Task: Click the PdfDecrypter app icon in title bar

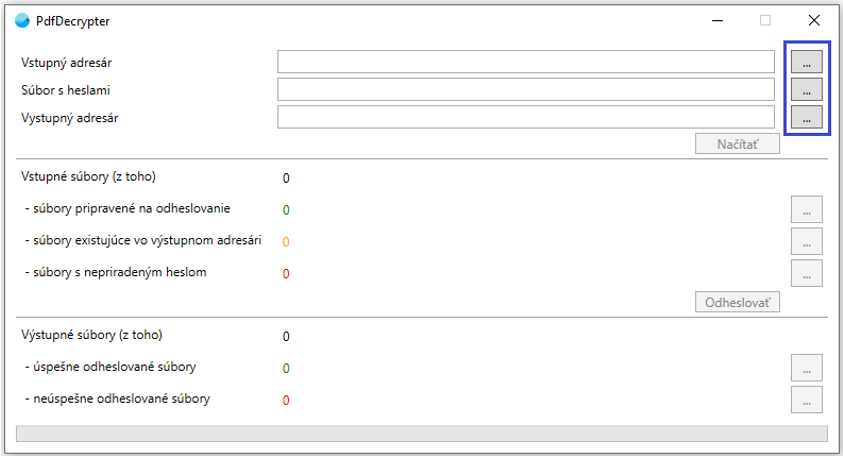Action: click(x=23, y=21)
